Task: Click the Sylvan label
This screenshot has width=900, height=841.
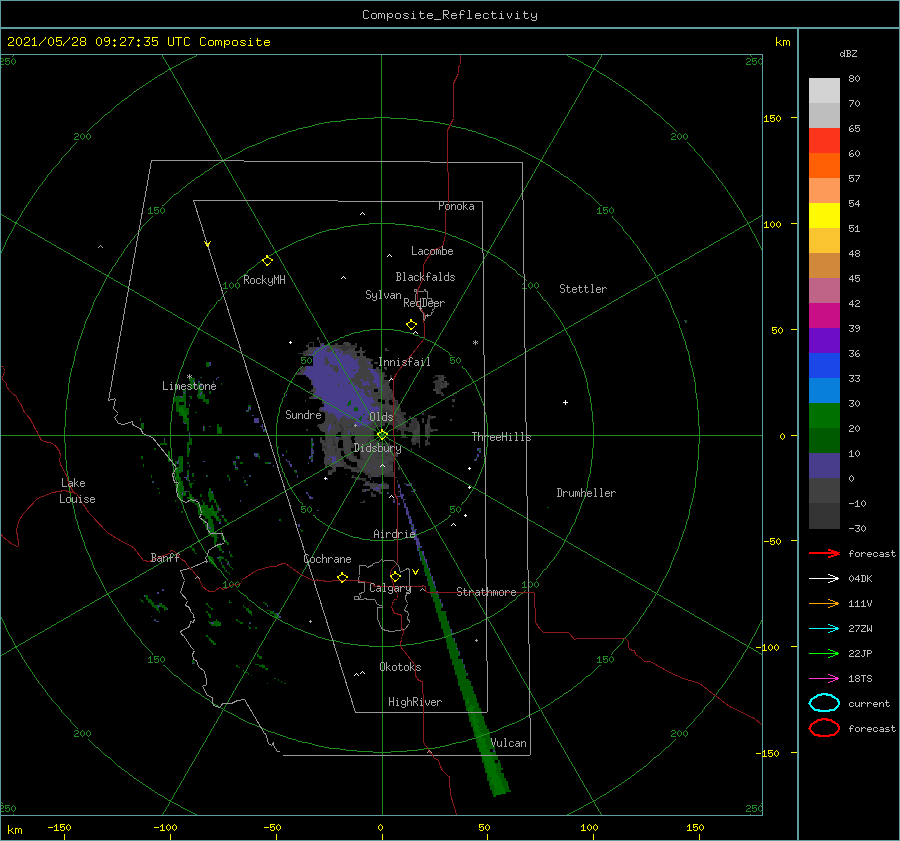Action: (383, 295)
